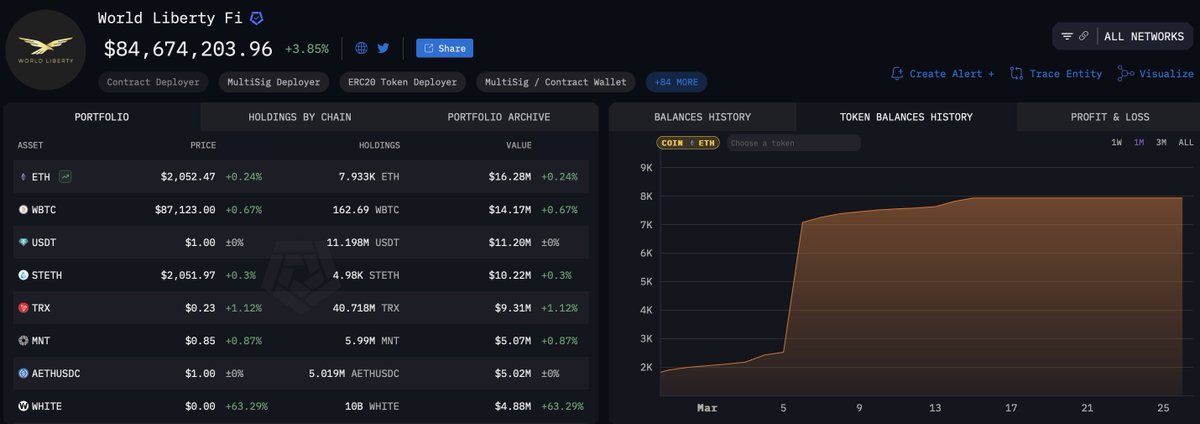
Task: Click the PRICE column header
Action: [x=203, y=146]
